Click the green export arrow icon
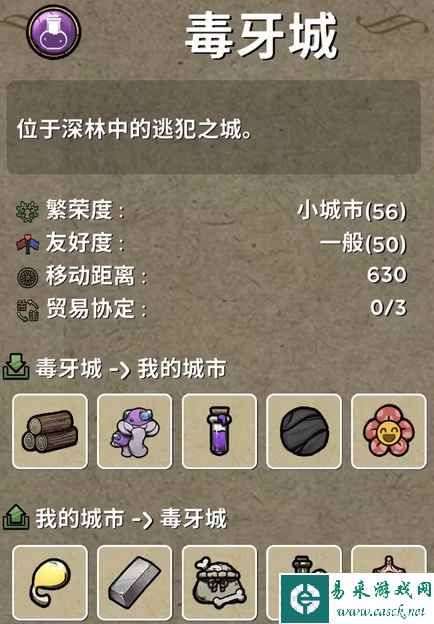Screen dimensions: 434x624 coord(16,517)
